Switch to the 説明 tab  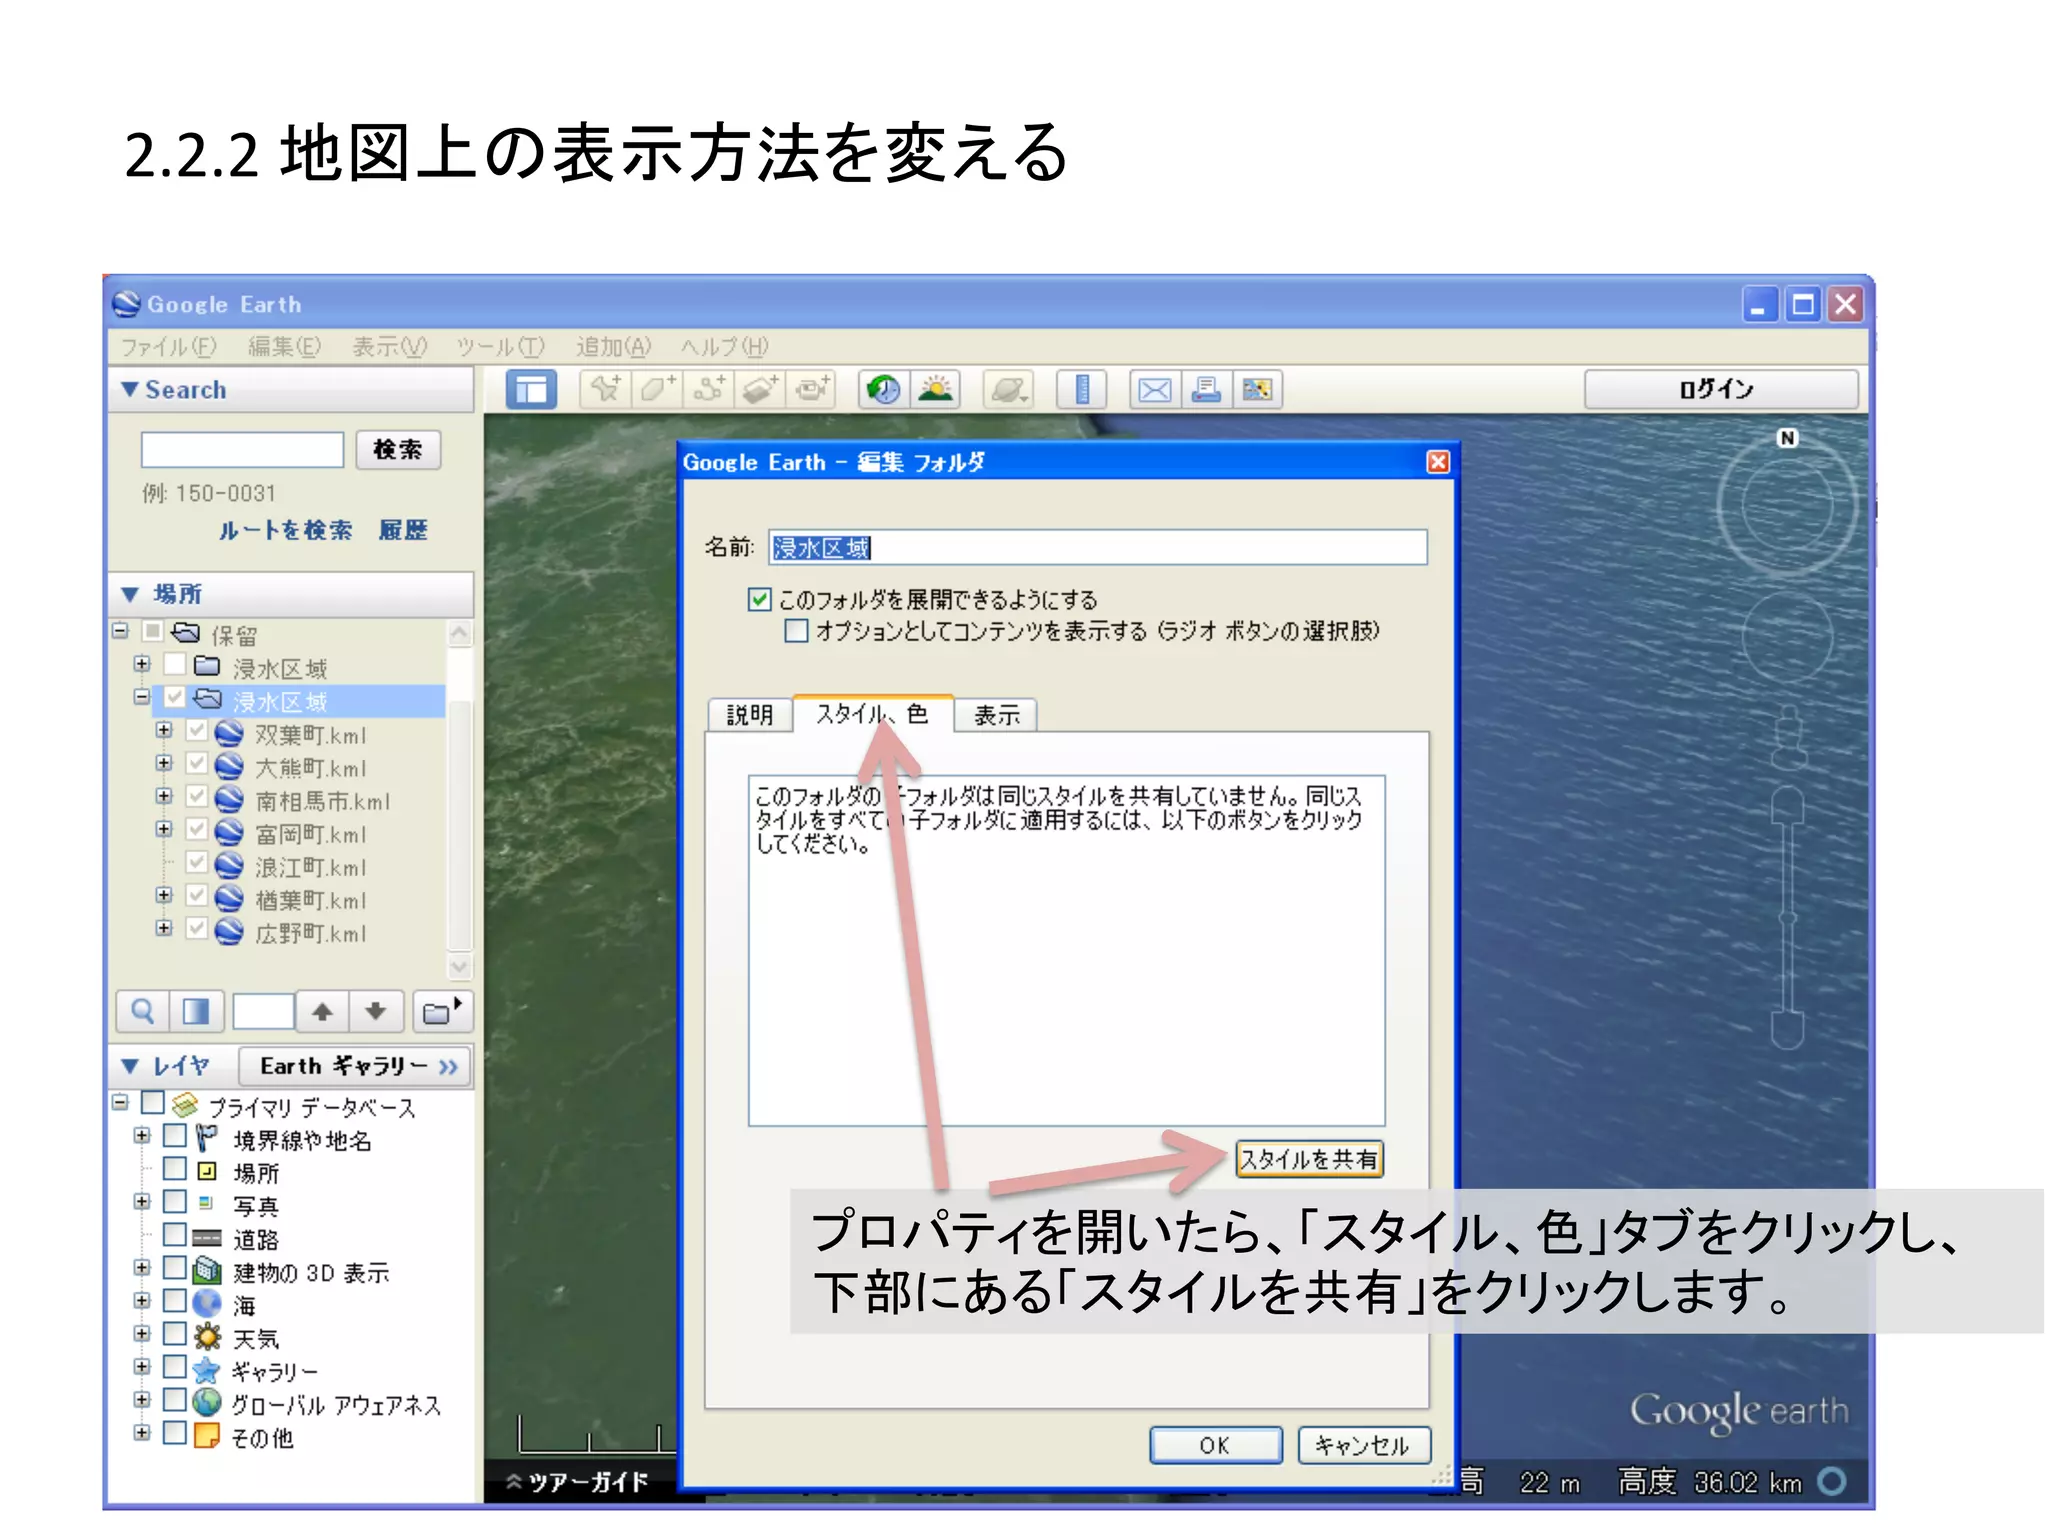(x=750, y=715)
